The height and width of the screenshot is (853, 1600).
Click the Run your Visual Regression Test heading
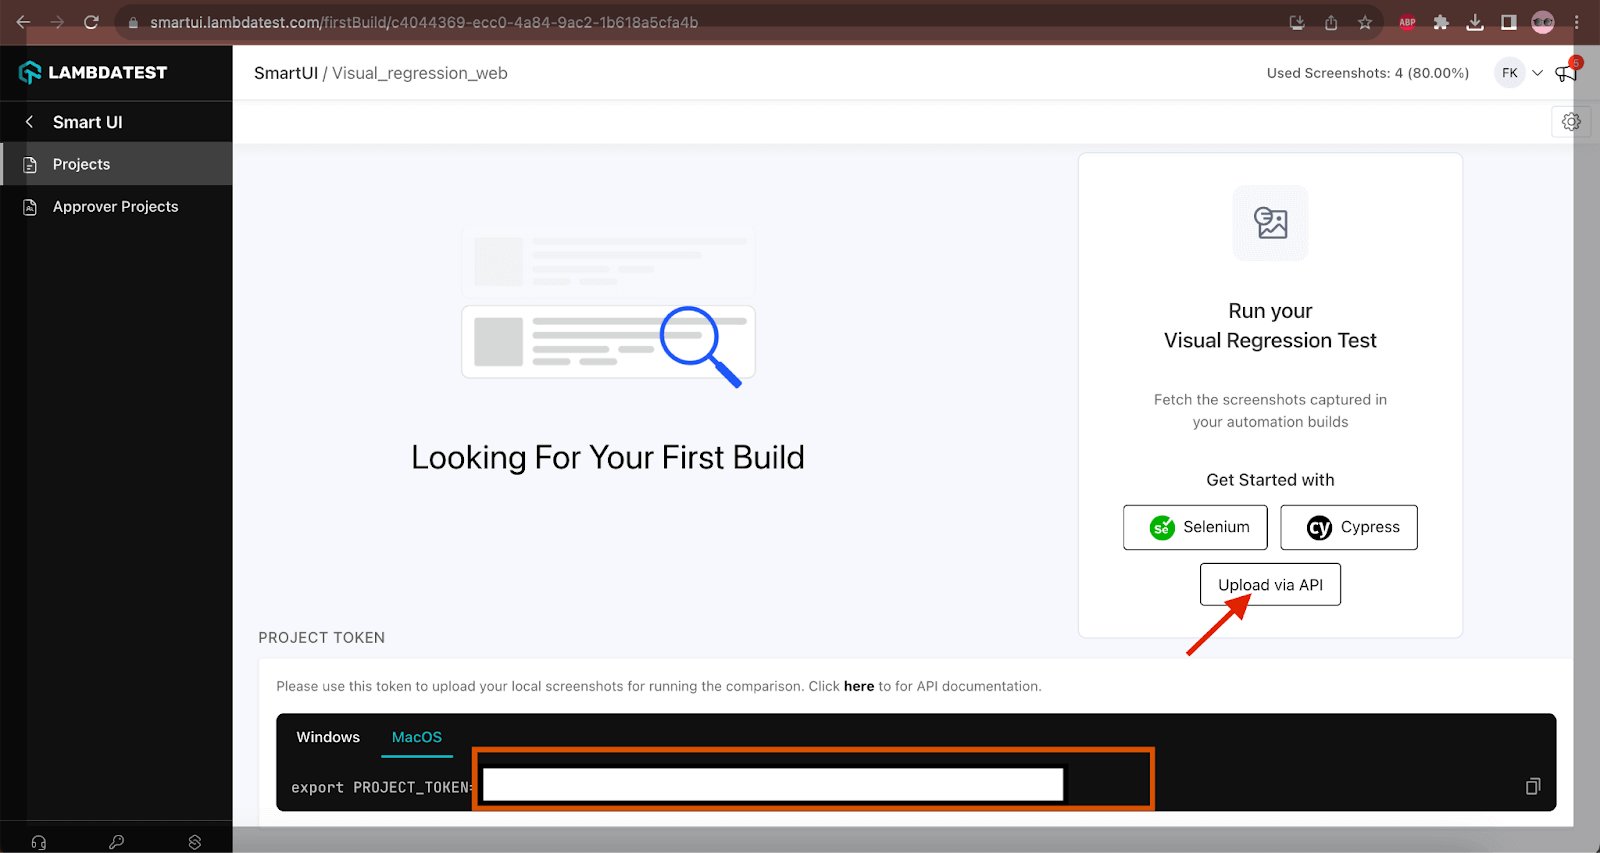(x=1270, y=326)
